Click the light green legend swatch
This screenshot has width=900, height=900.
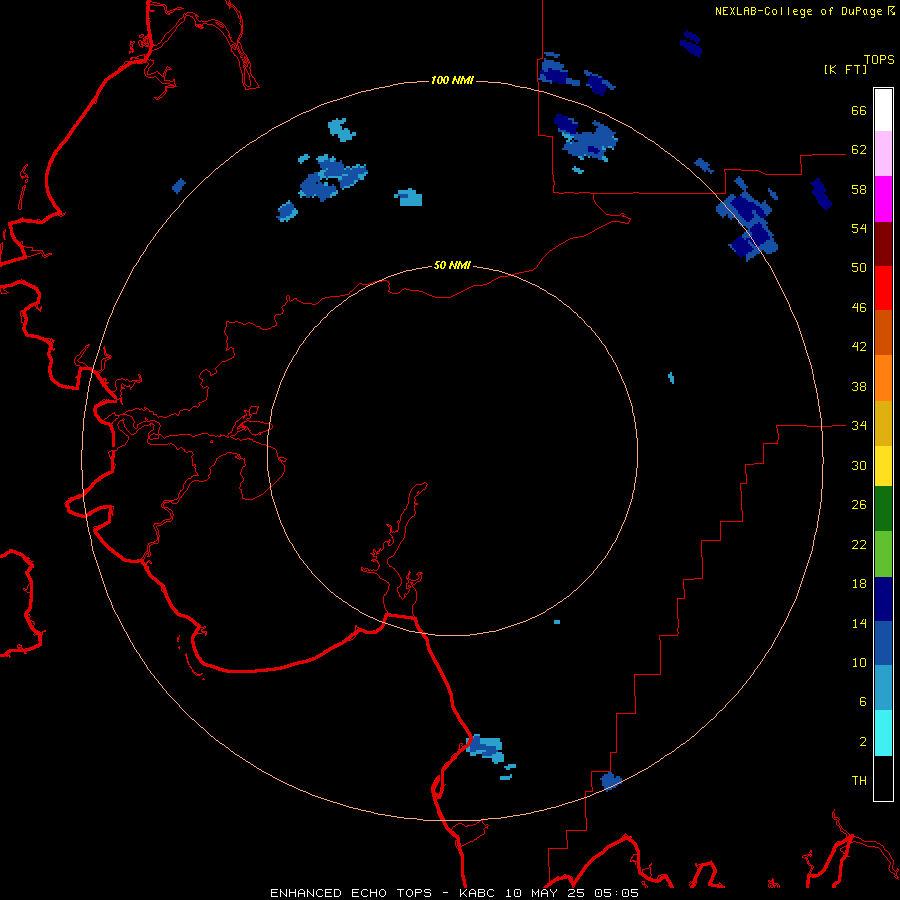coord(883,554)
